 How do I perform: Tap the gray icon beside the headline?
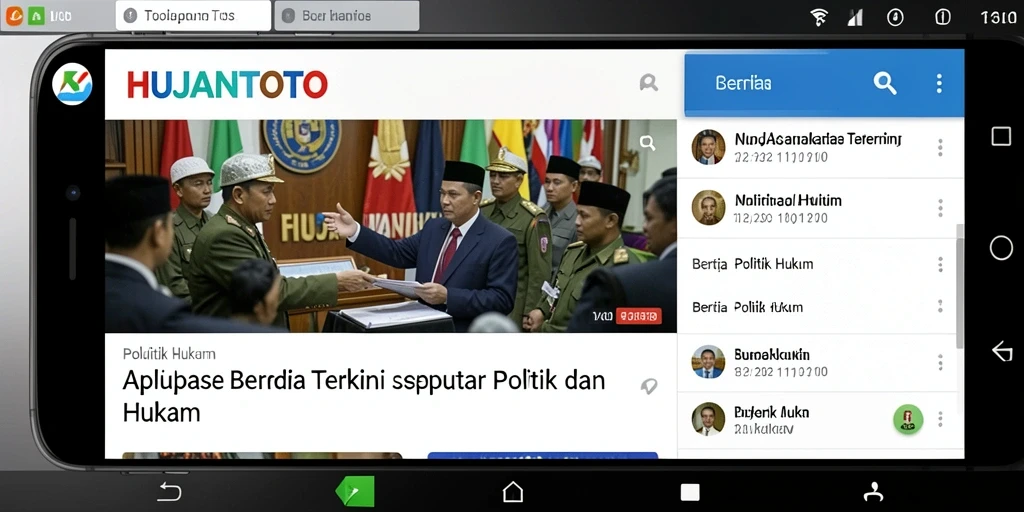(648, 387)
